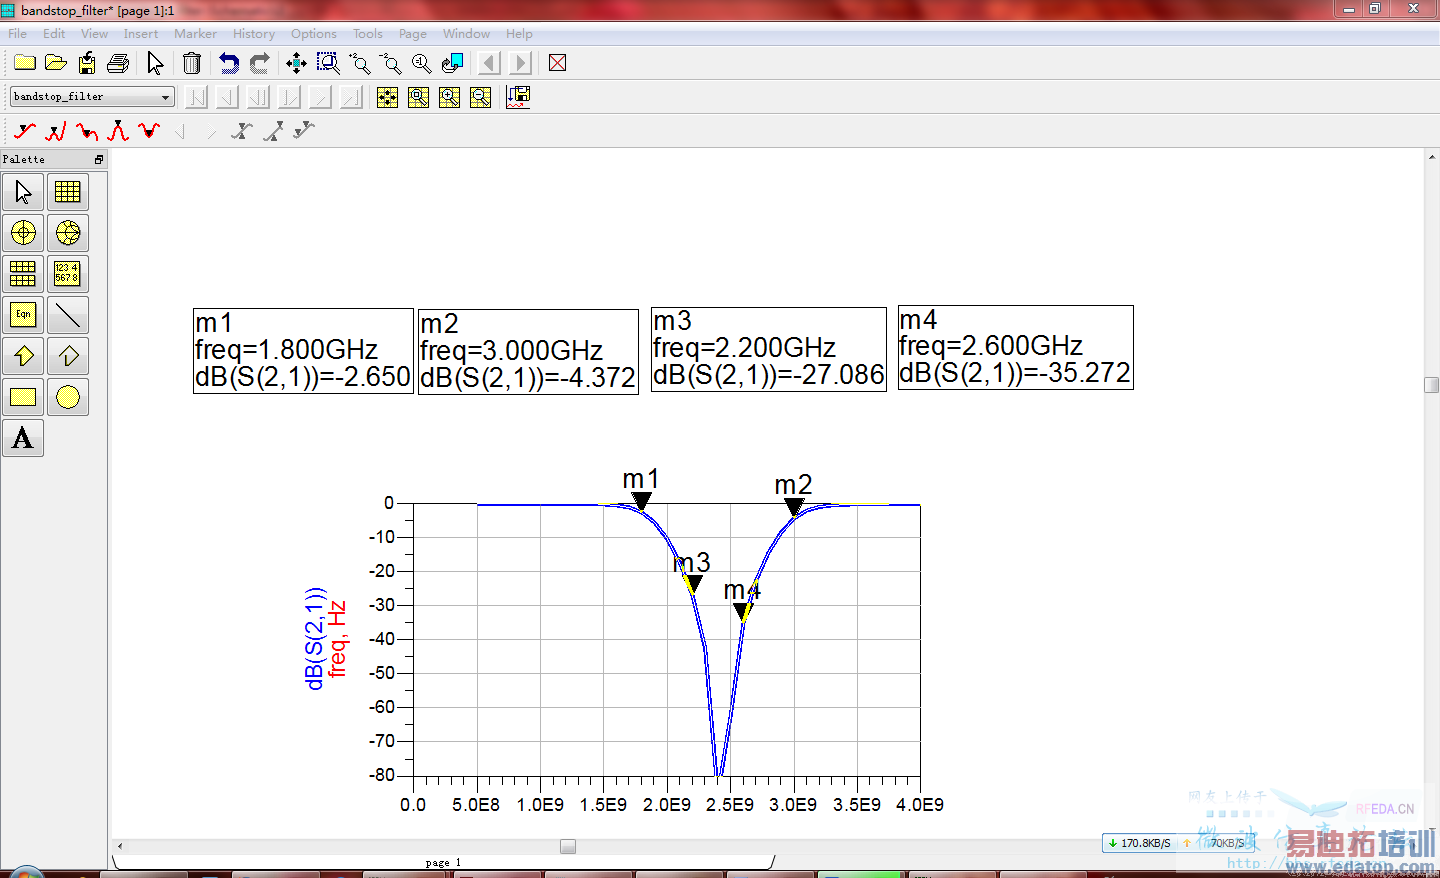Switch to the page 1 tab
Screen dimensions: 1440x878
pos(443,862)
